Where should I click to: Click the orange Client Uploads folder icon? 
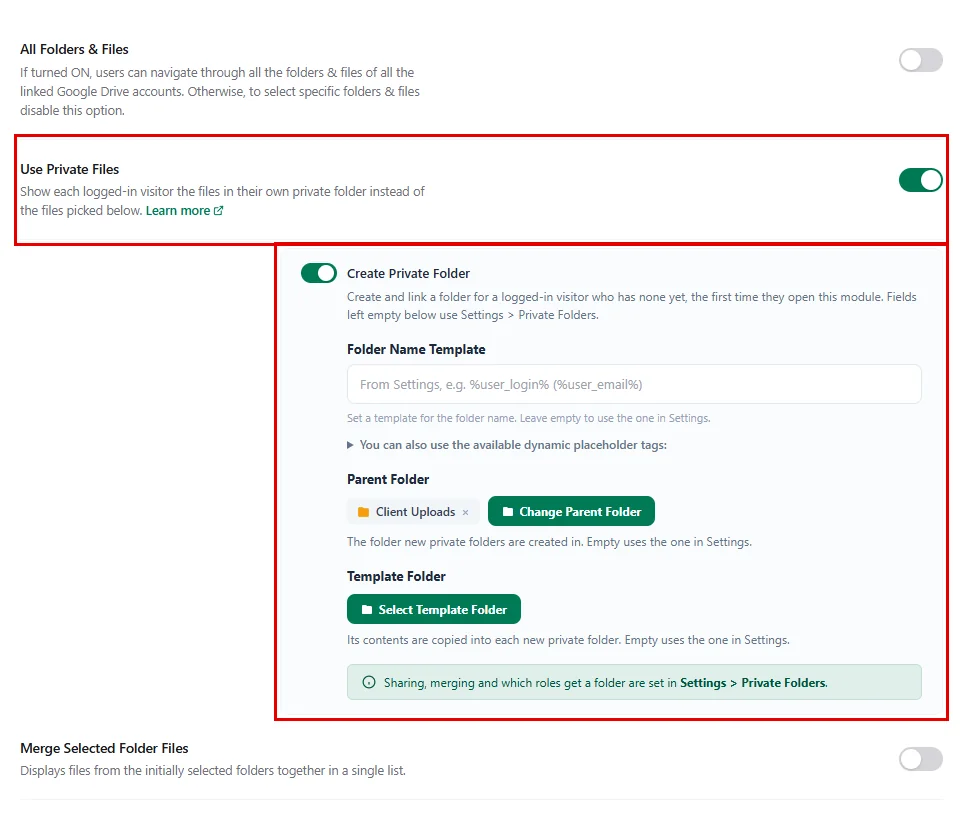click(363, 512)
